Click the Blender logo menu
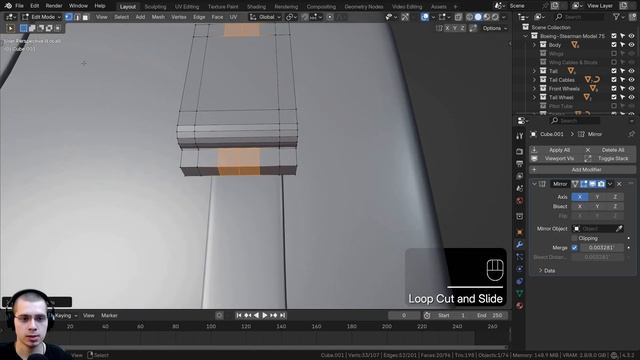 point(8,6)
